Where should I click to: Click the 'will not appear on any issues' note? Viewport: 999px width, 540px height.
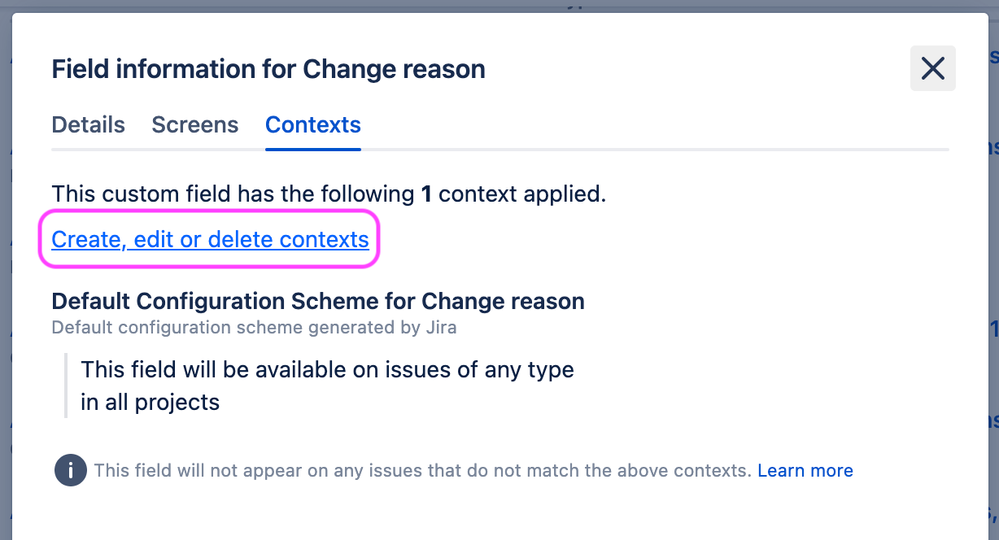click(x=422, y=470)
